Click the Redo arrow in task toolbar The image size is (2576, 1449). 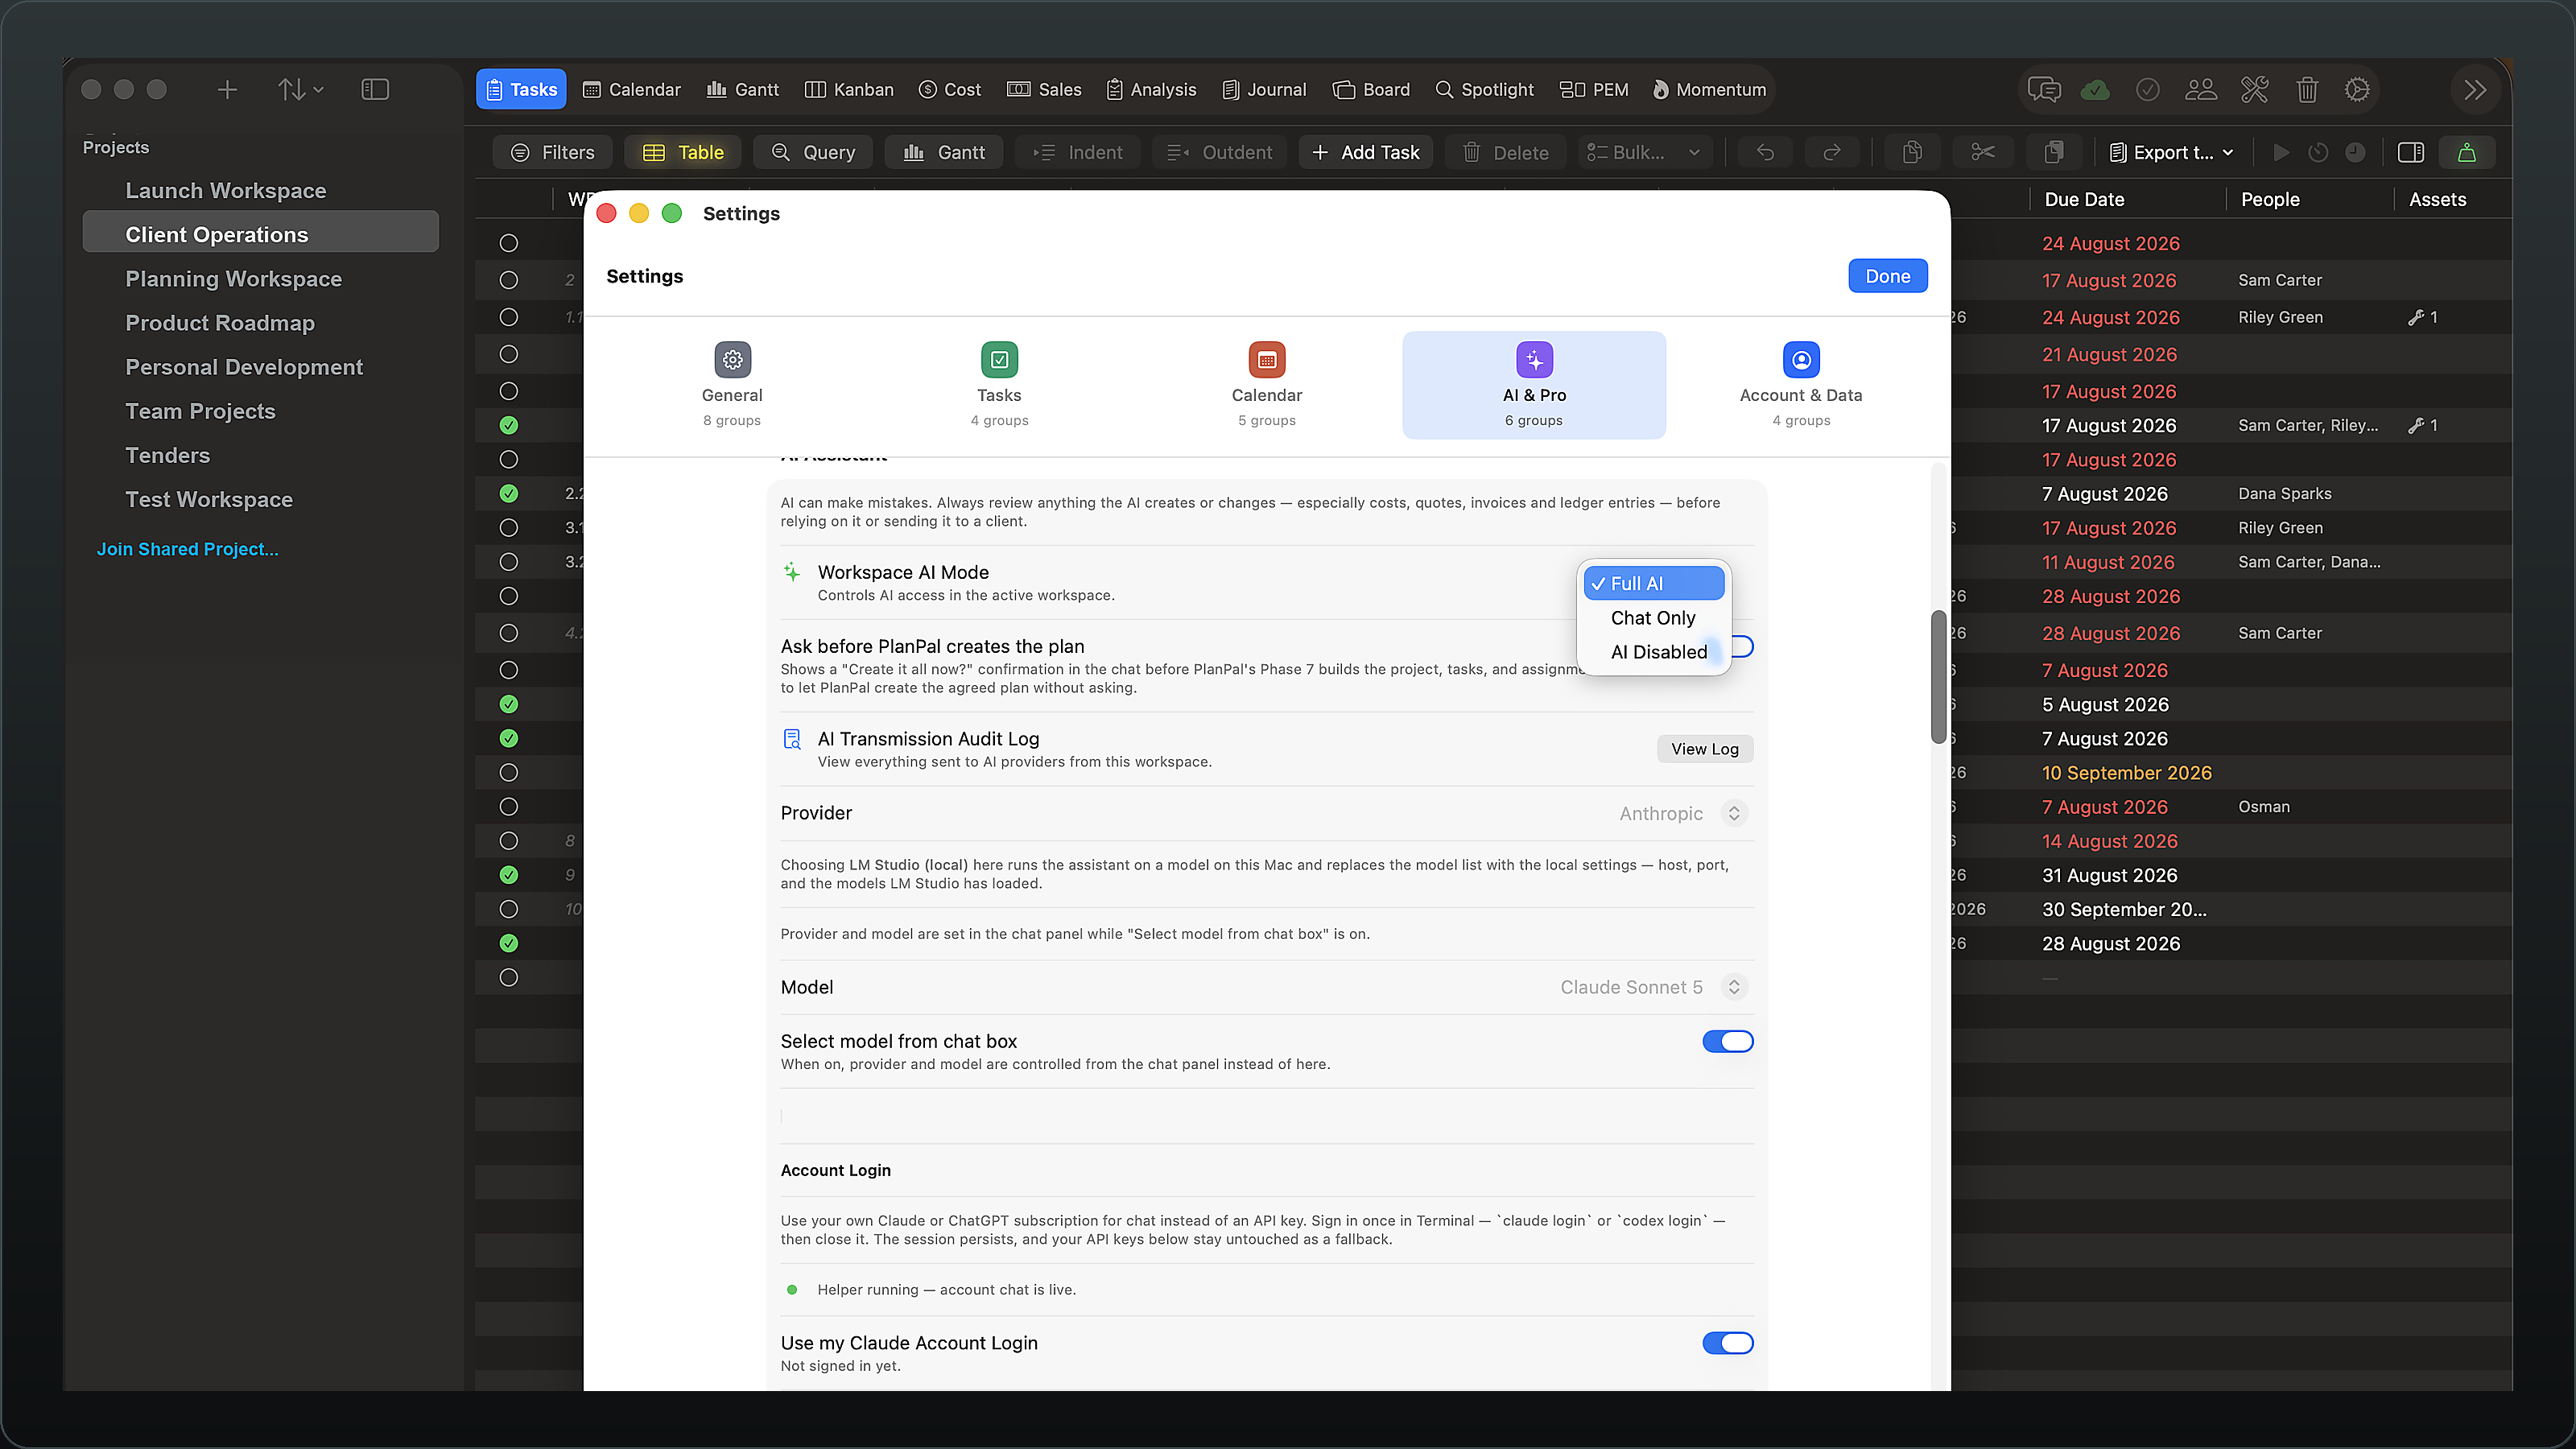pyautogui.click(x=1832, y=152)
